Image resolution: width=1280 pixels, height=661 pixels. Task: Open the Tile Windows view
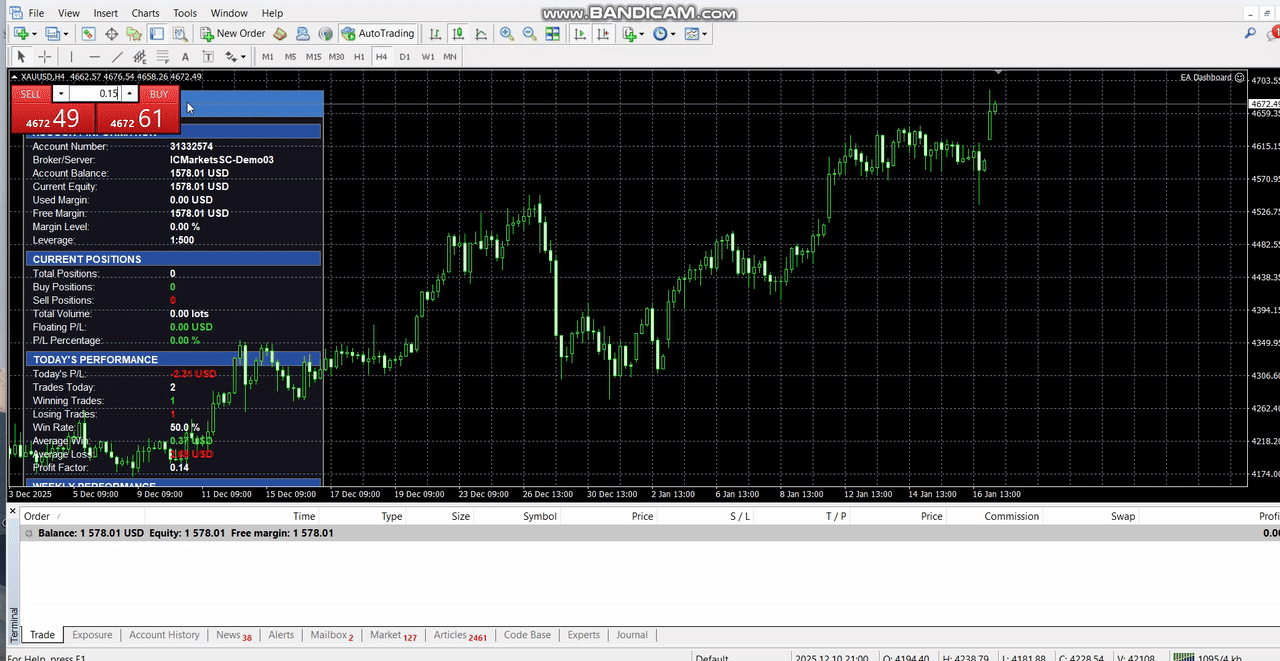tap(552, 33)
